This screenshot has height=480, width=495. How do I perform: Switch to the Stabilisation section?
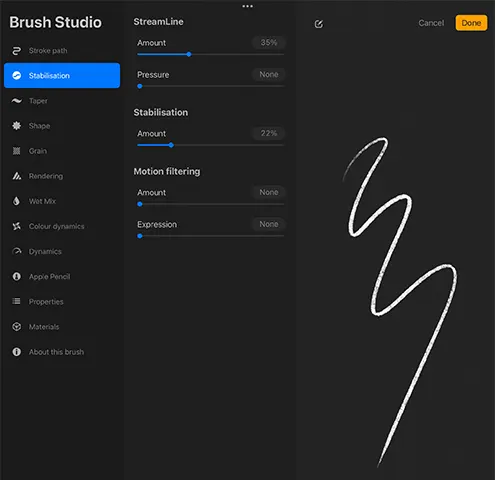62,76
